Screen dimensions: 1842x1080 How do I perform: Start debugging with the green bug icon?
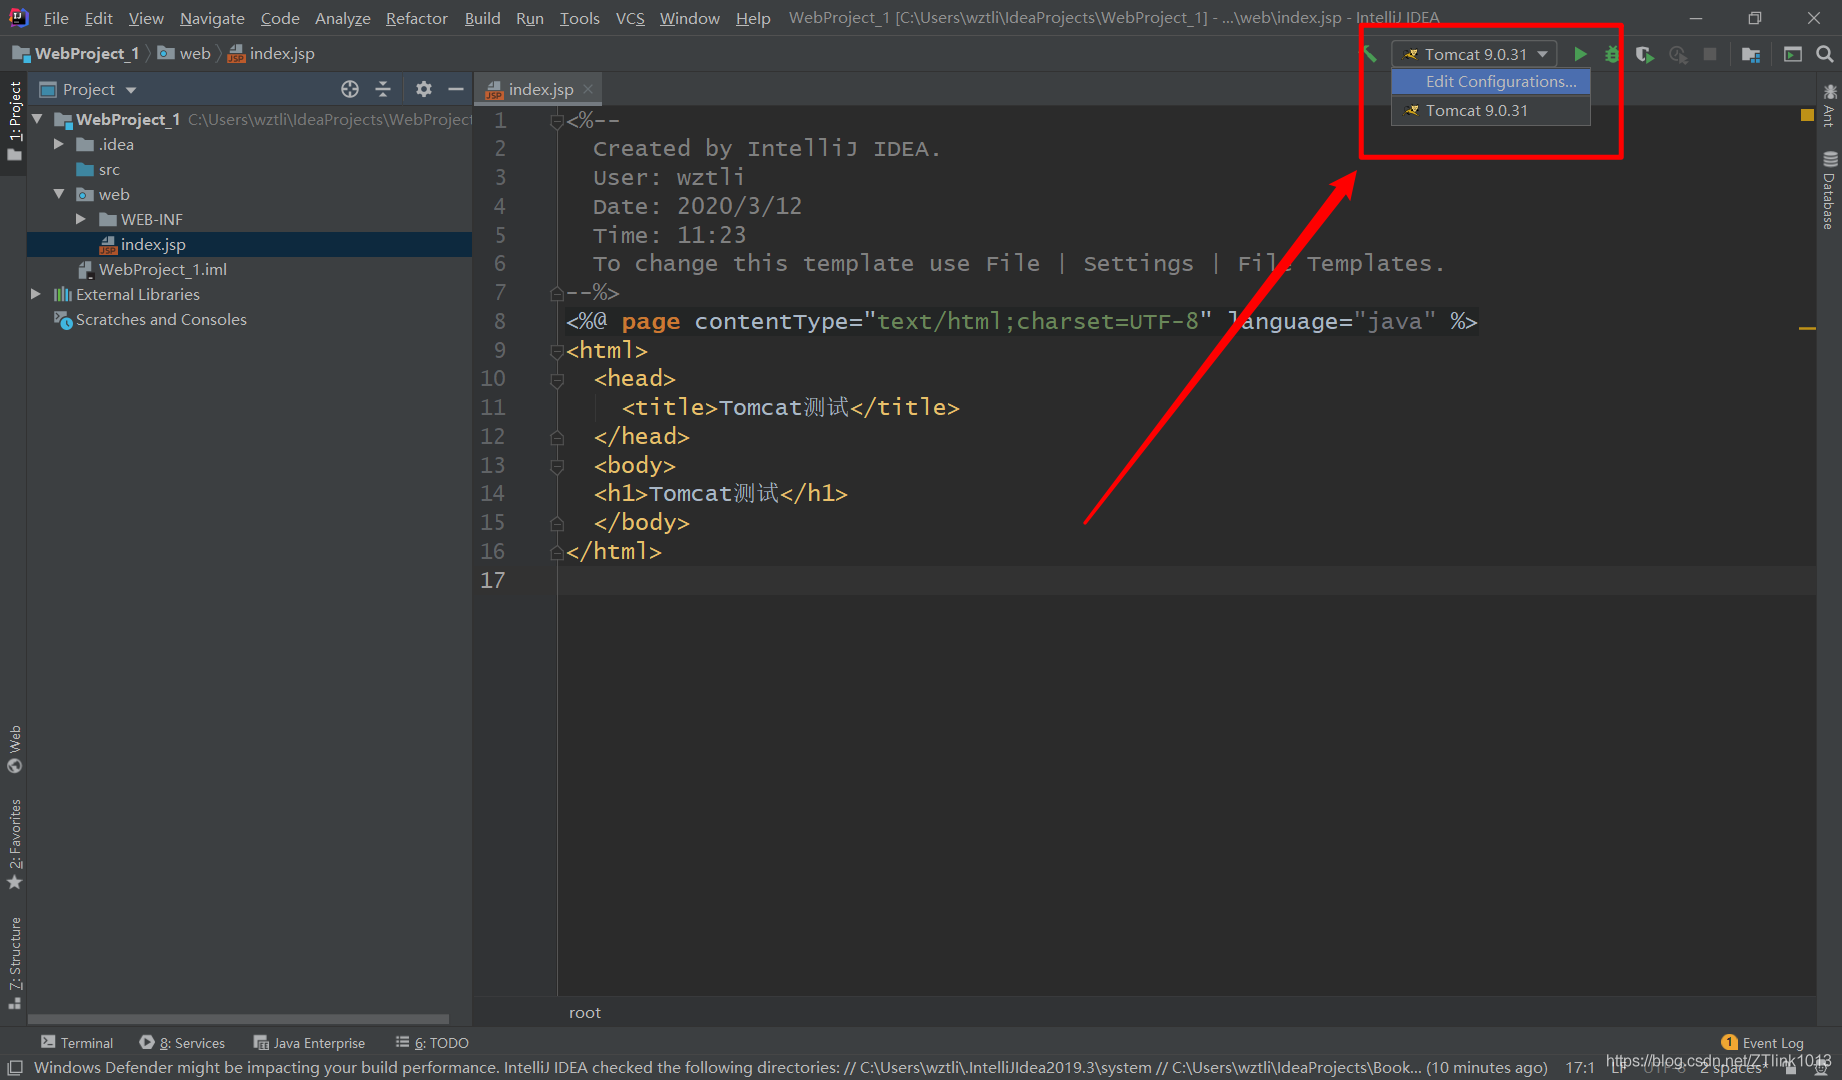[x=1612, y=54]
